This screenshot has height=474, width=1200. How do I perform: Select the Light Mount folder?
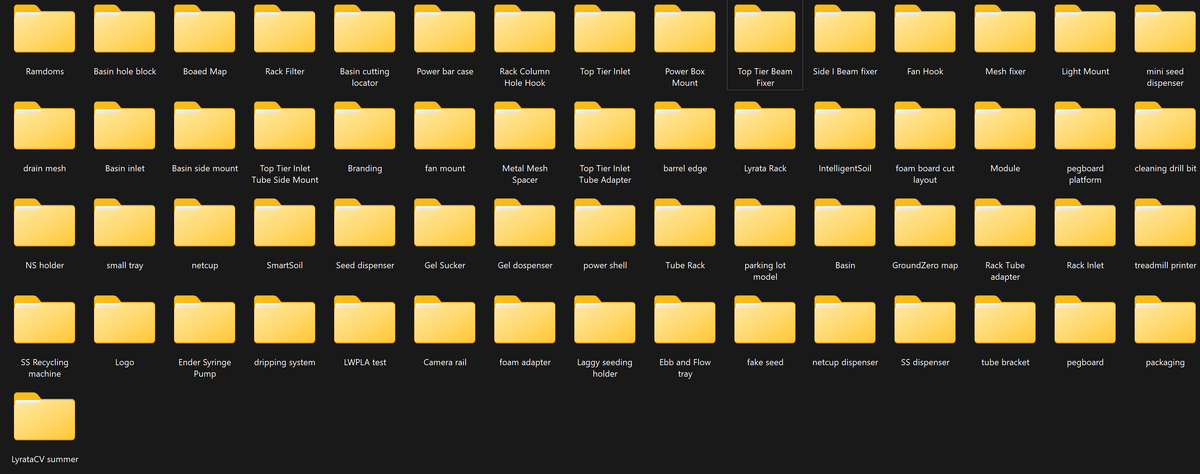(1085, 28)
